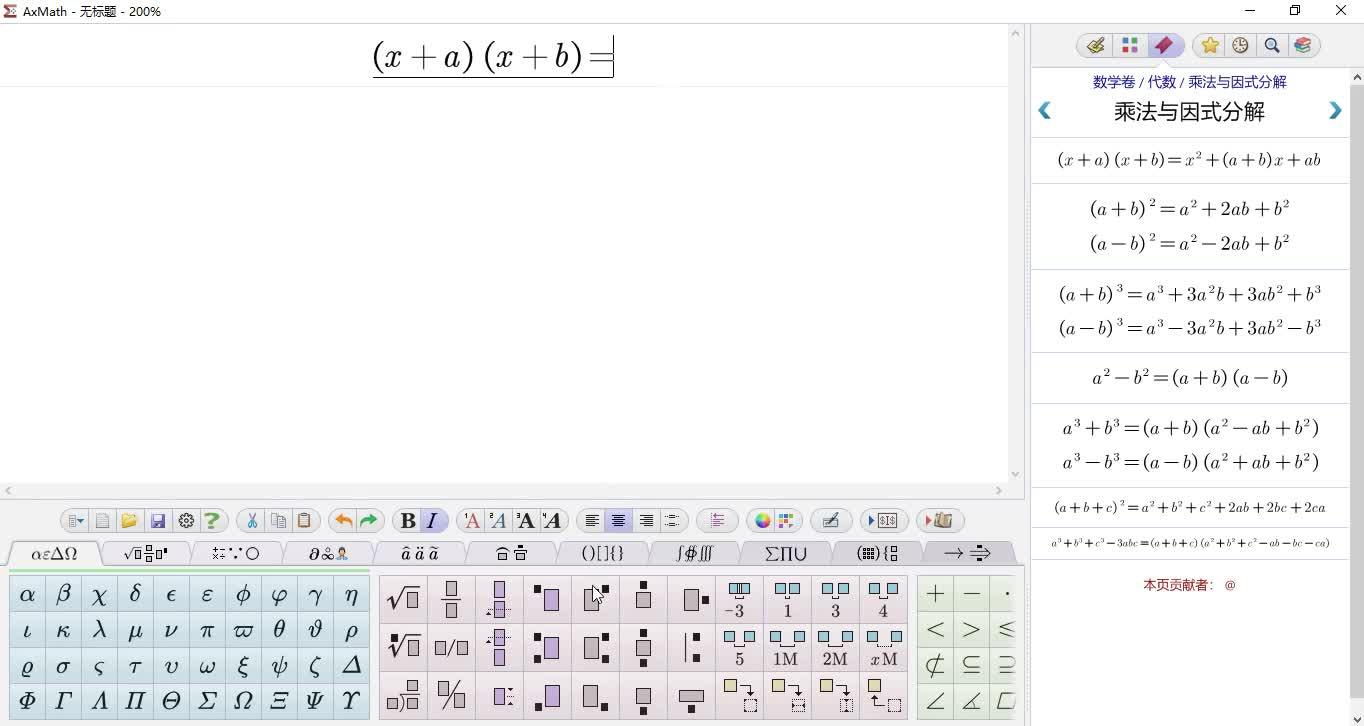Click the search magnifier icon
Screen dimensions: 1364x726
[x=1272, y=45]
